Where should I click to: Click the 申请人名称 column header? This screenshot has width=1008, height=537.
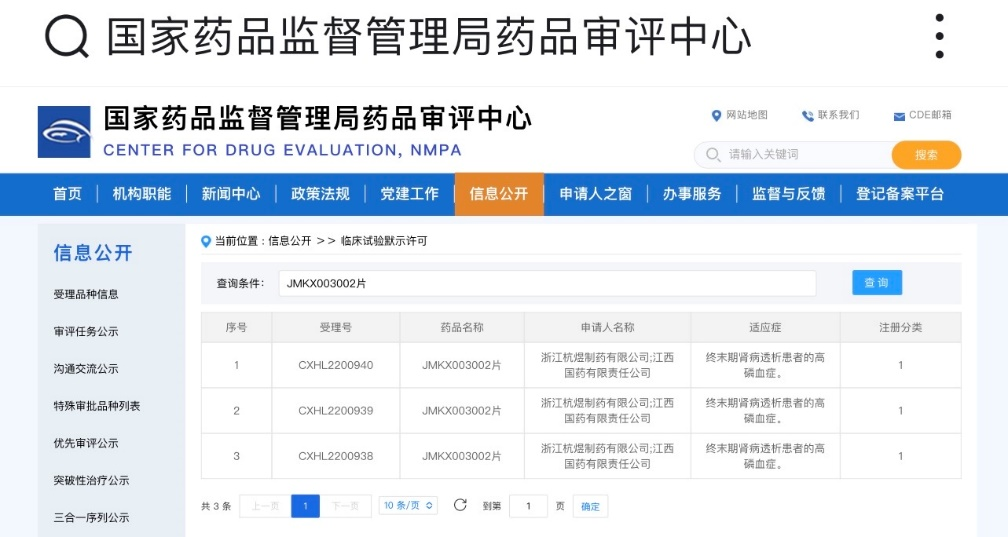[608, 327]
